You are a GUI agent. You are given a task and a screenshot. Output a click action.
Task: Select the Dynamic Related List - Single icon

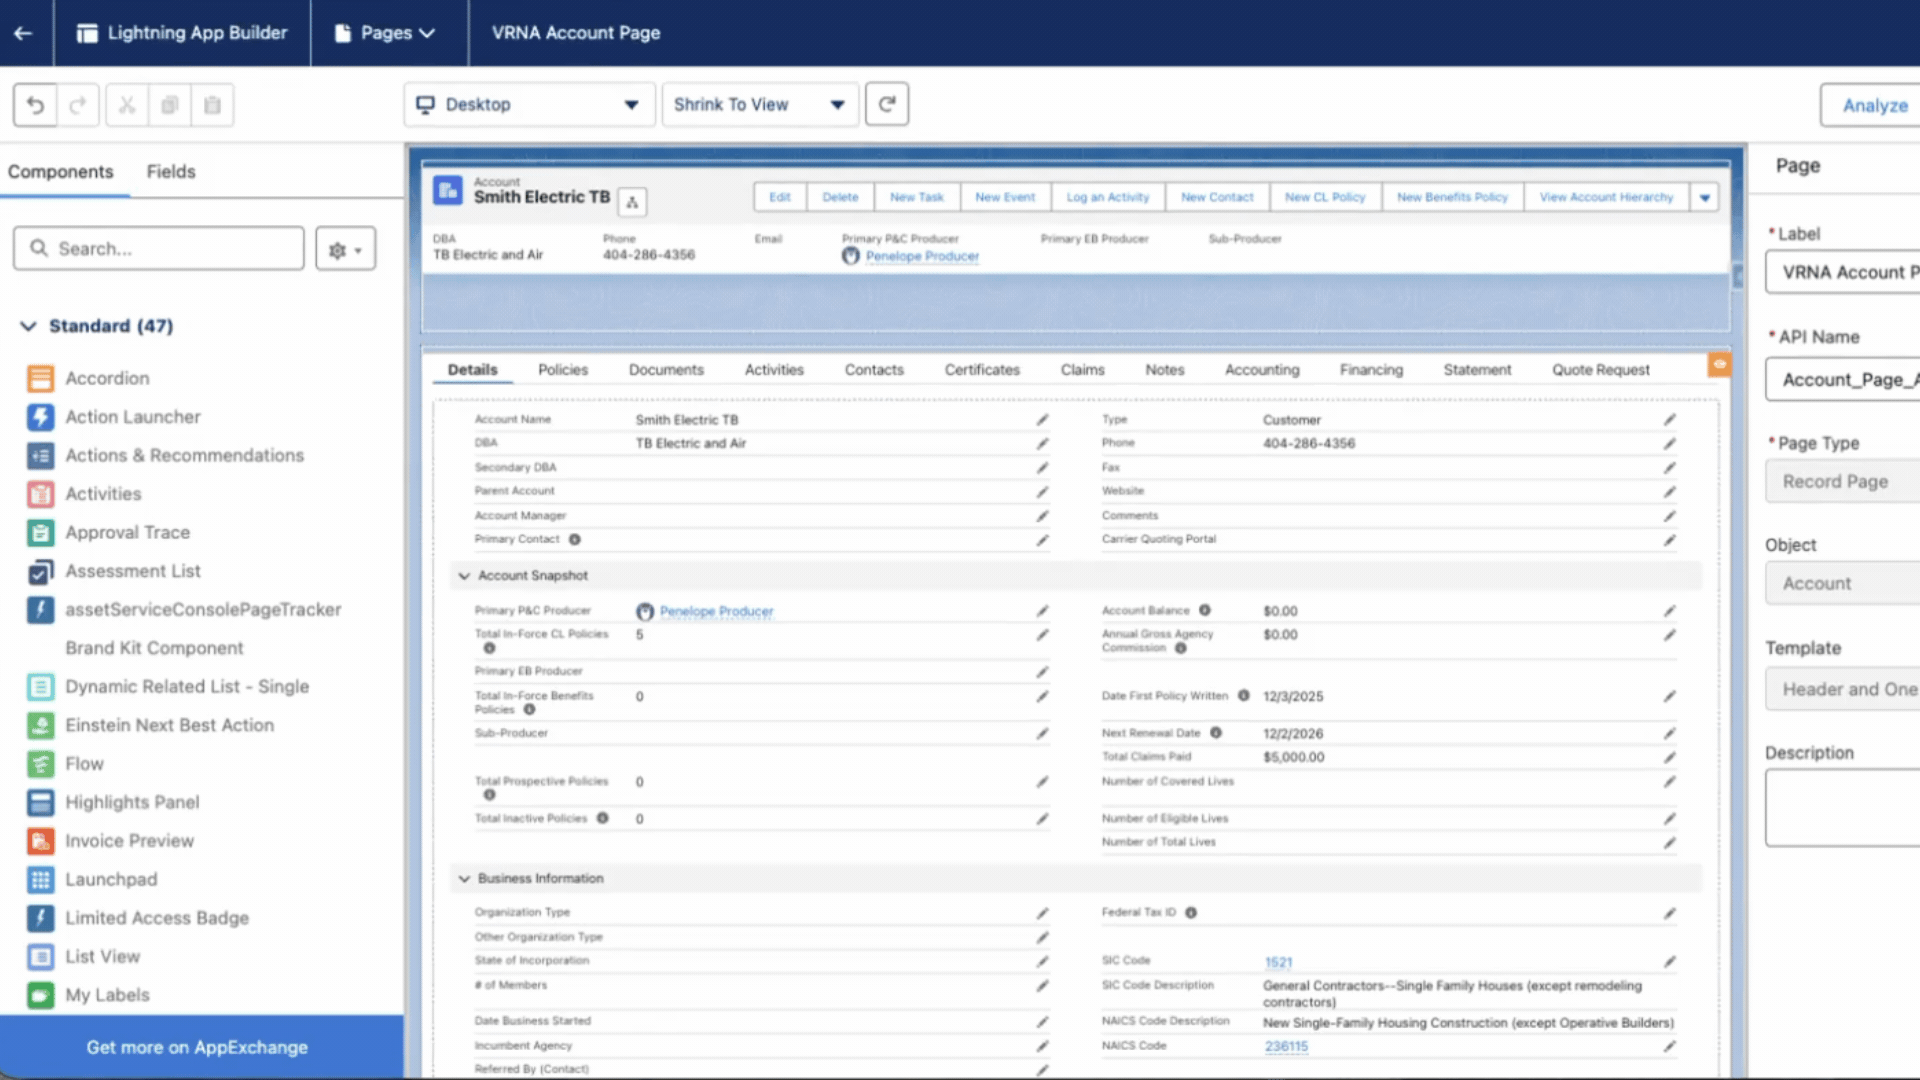(41, 687)
